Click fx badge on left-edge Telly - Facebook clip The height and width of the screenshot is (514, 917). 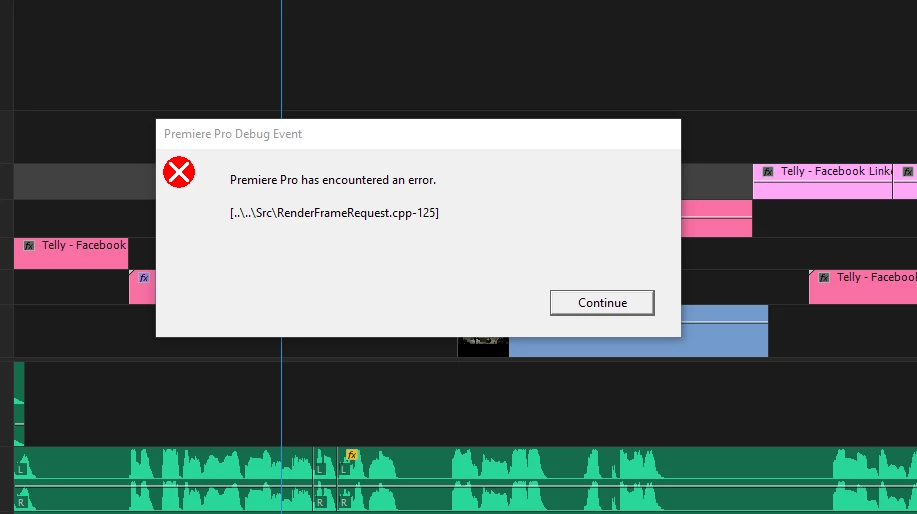(29, 246)
